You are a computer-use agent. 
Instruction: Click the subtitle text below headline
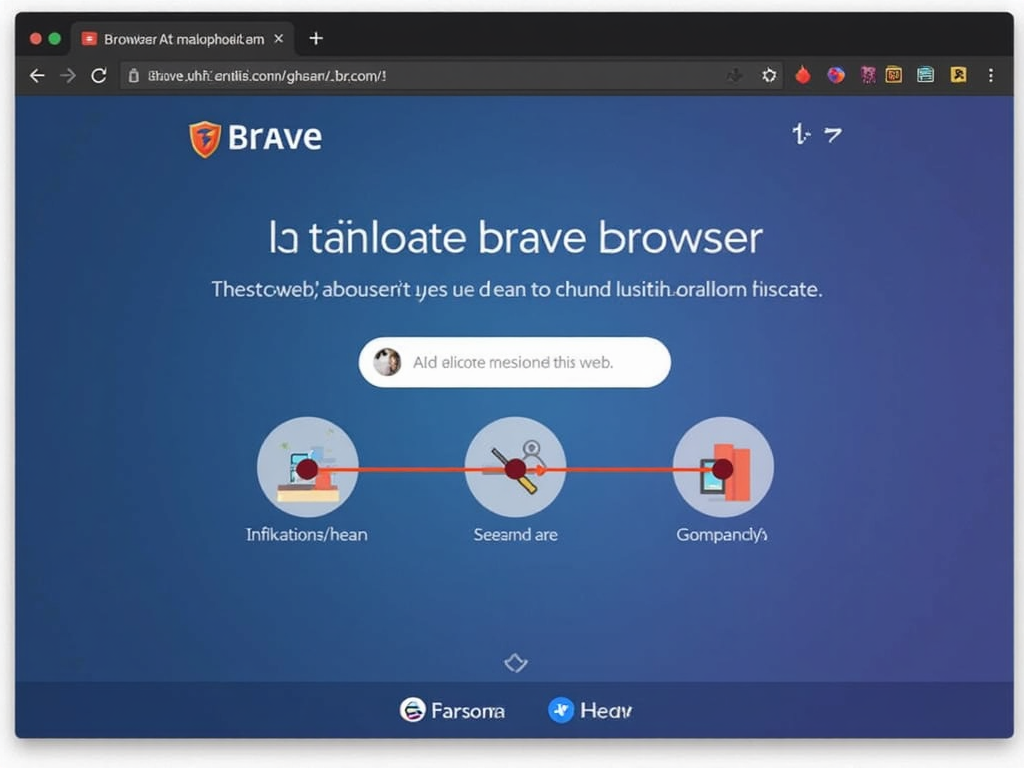coord(517,289)
